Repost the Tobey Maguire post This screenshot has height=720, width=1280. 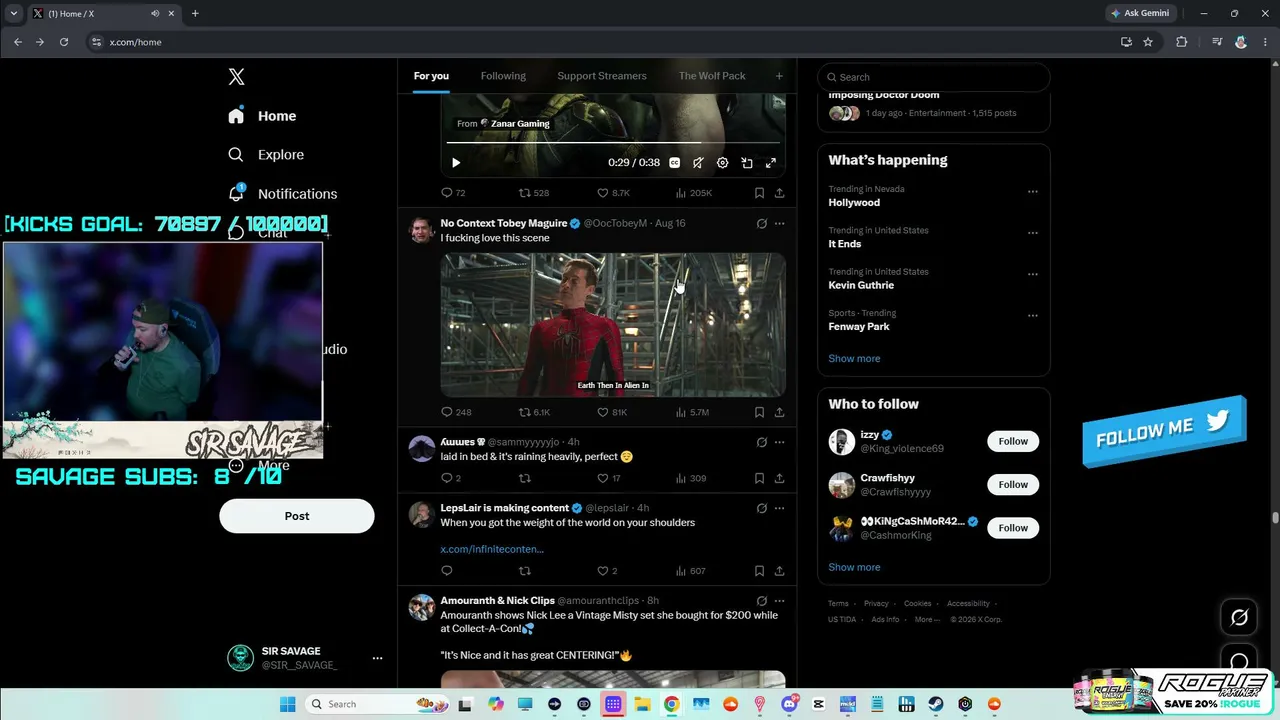pyautogui.click(x=534, y=412)
